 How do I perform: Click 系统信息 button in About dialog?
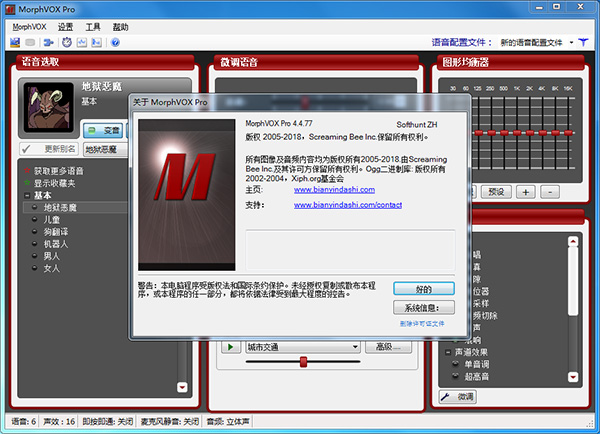pyautogui.click(x=424, y=307)
